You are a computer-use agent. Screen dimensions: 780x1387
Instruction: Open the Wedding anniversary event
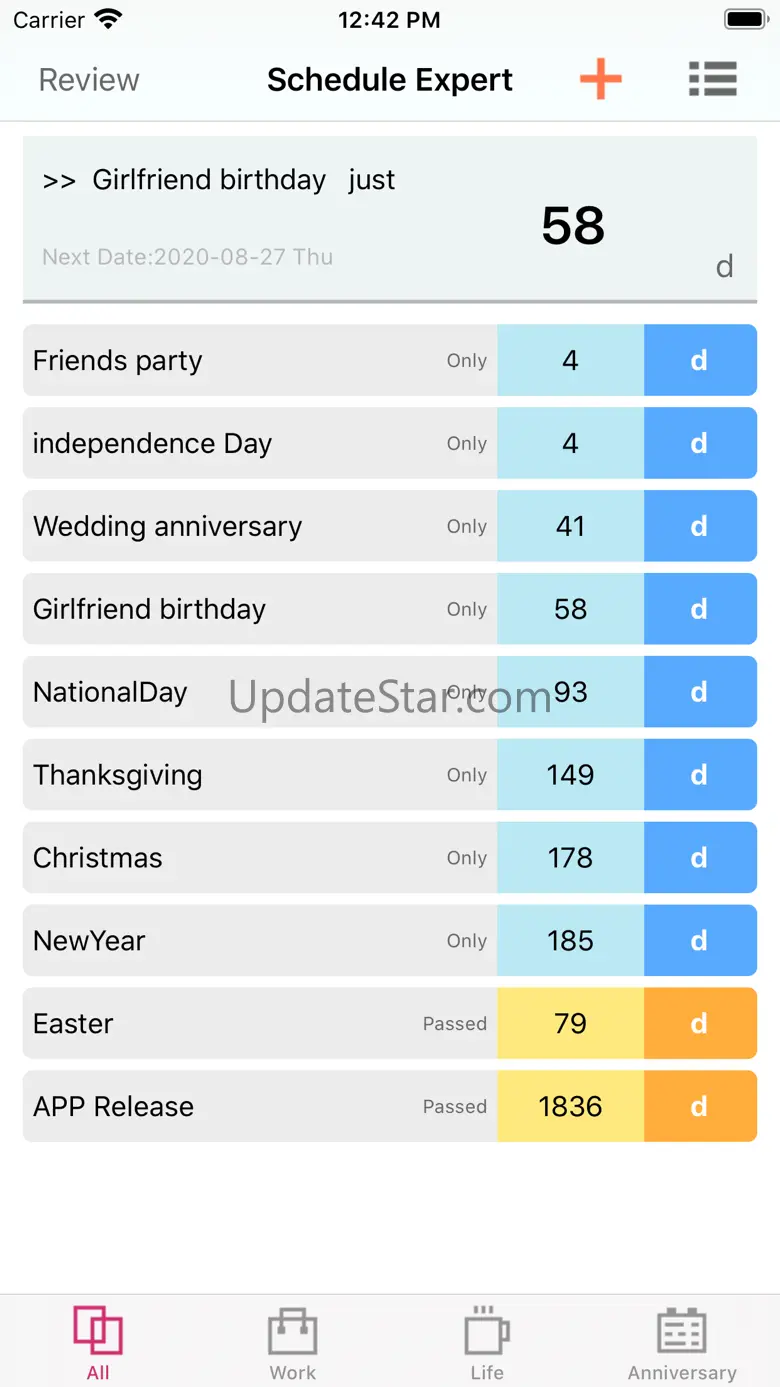[x=168, y=526]
